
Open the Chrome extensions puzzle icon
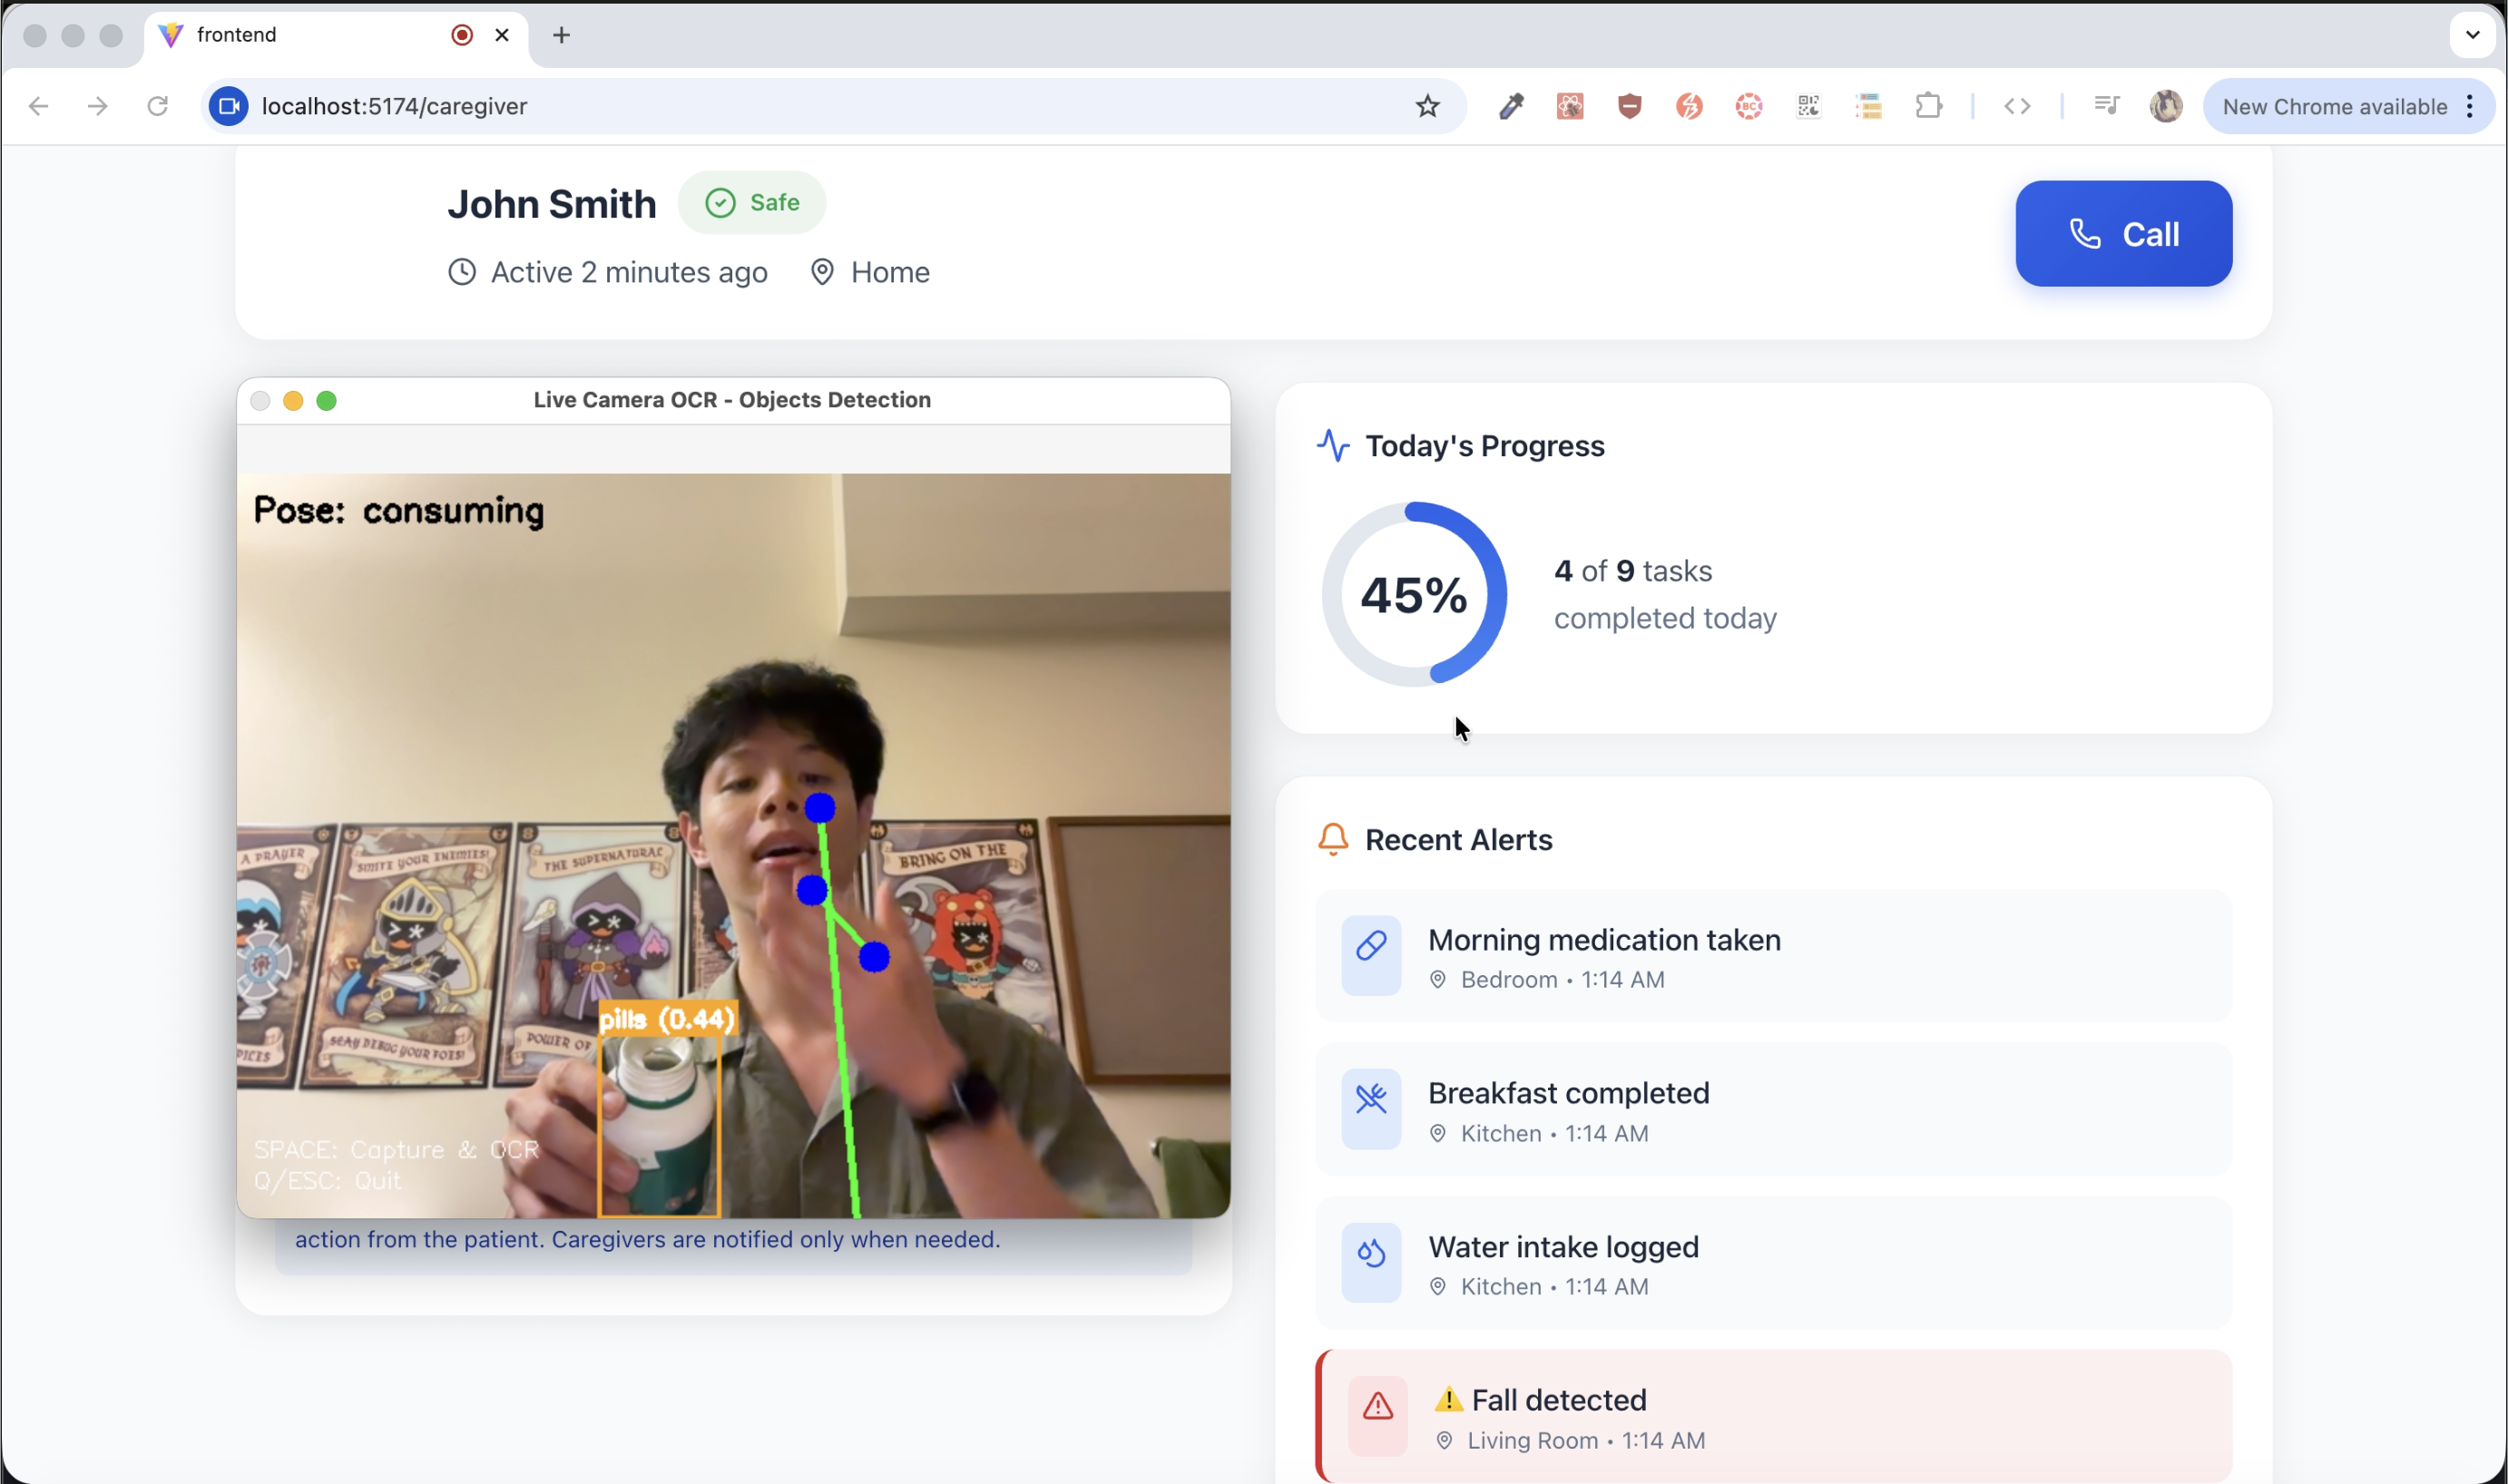tap(1927, 106)
